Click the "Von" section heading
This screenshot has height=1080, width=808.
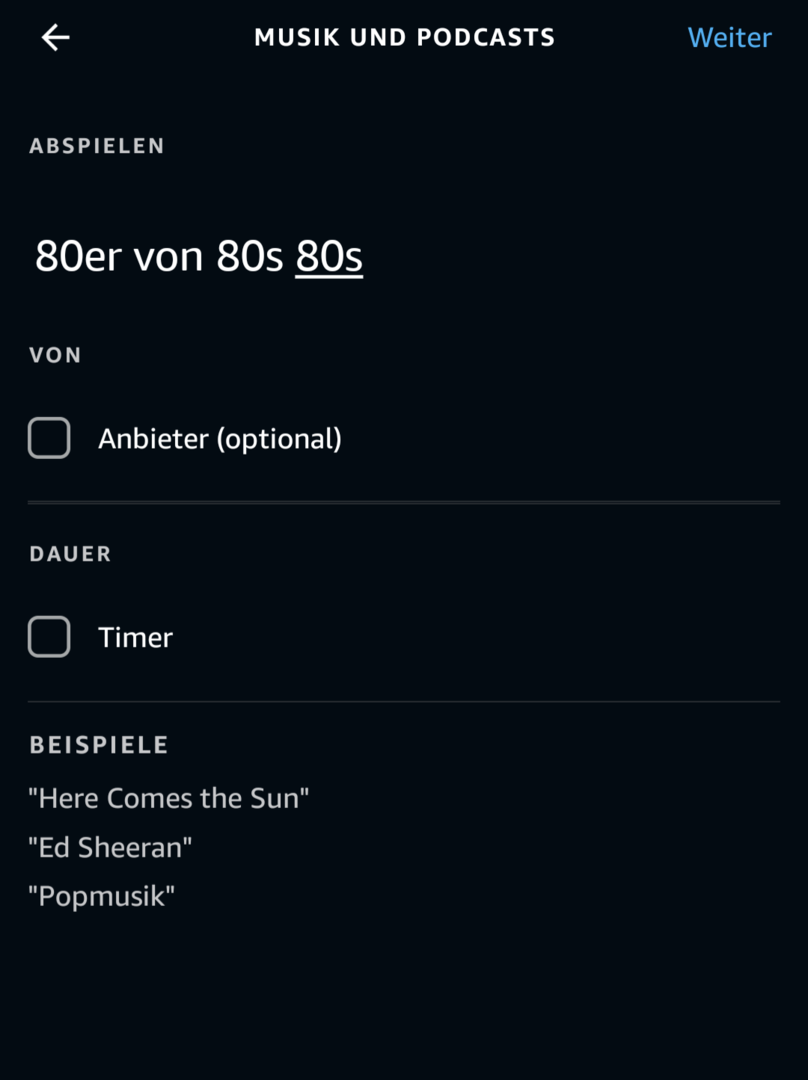[55, 355]
